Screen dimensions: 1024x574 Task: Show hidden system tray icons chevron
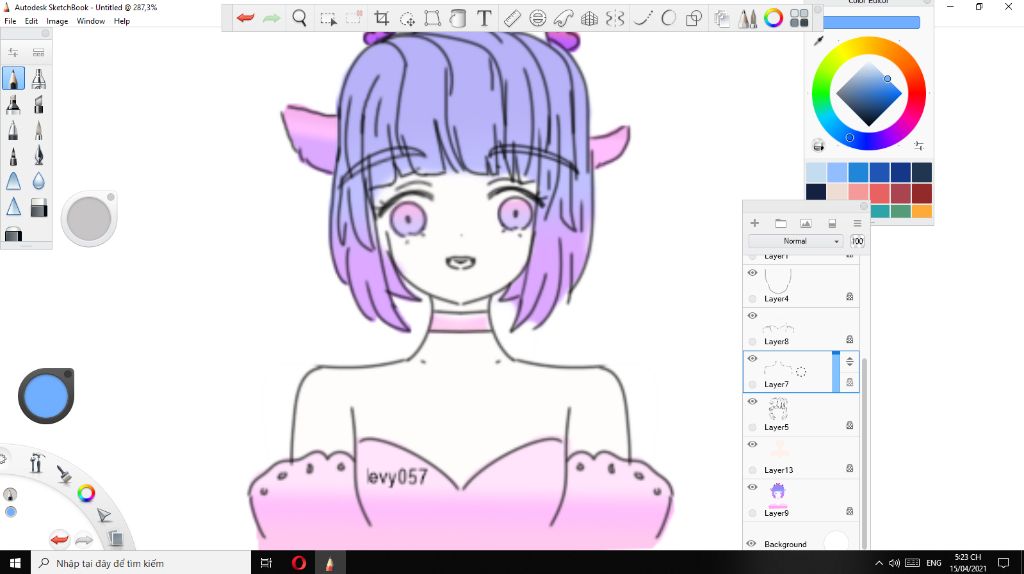[x=878, y=563]
